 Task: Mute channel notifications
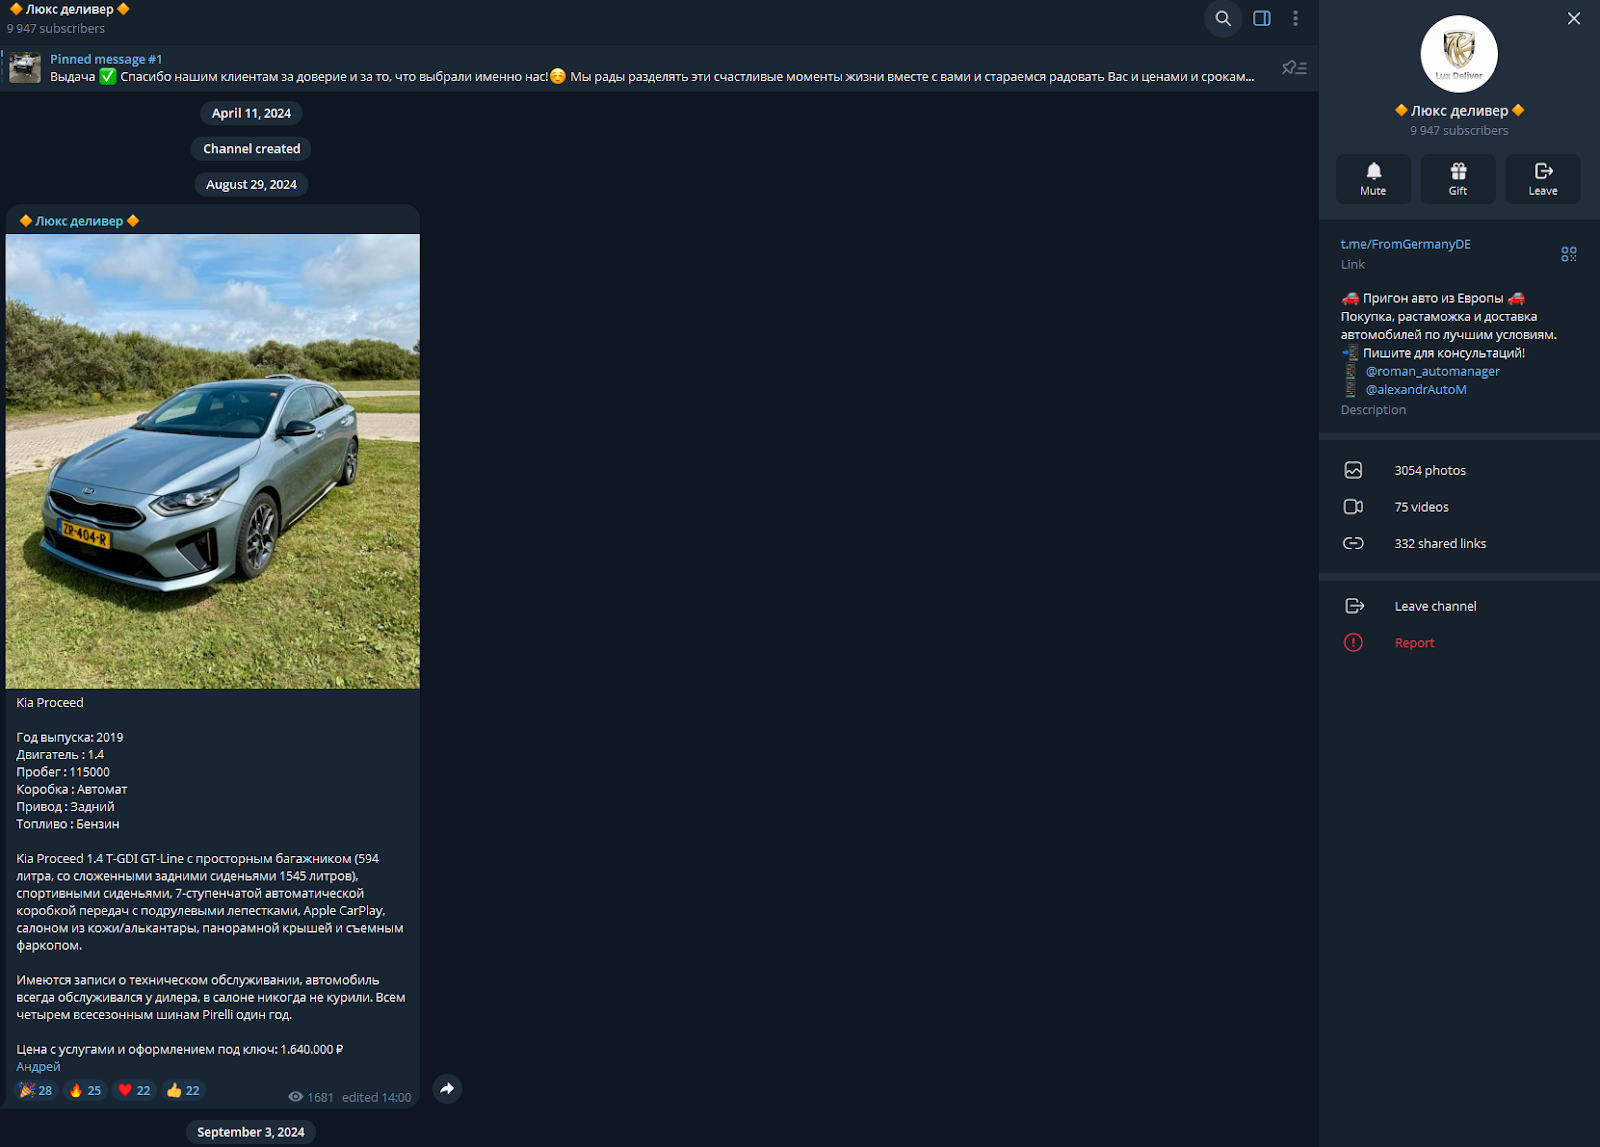pyautogui.click(x=1373, y=179)
